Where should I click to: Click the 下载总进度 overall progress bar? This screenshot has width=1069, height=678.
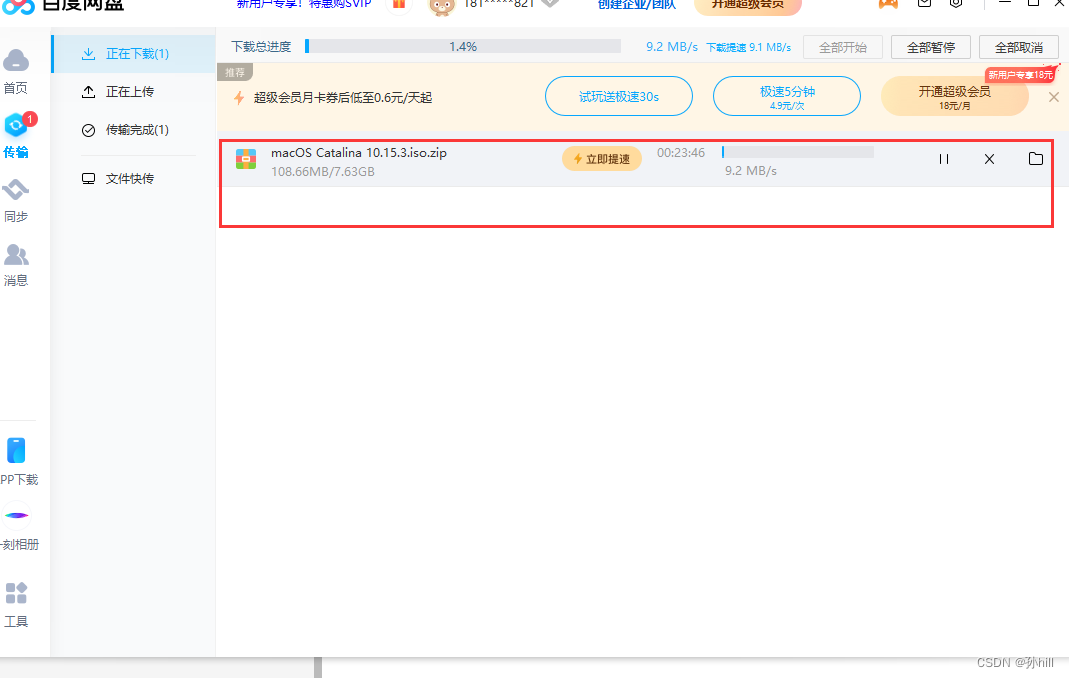coord(463,46)
